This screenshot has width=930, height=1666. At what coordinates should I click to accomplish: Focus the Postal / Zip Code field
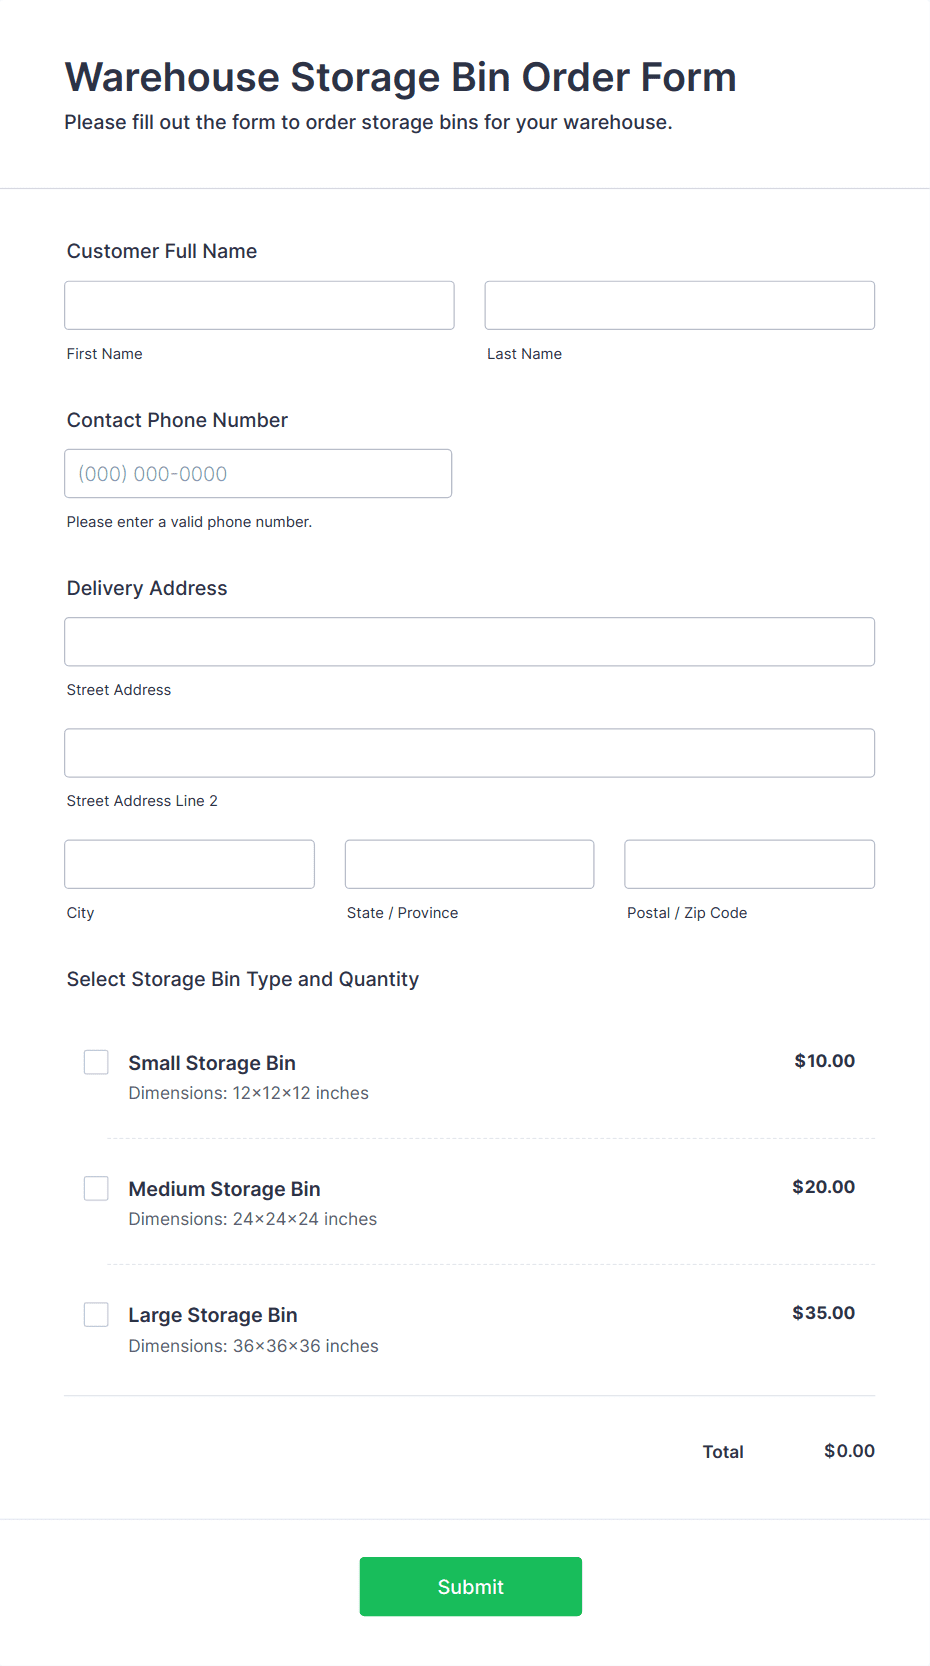[749, 864]
